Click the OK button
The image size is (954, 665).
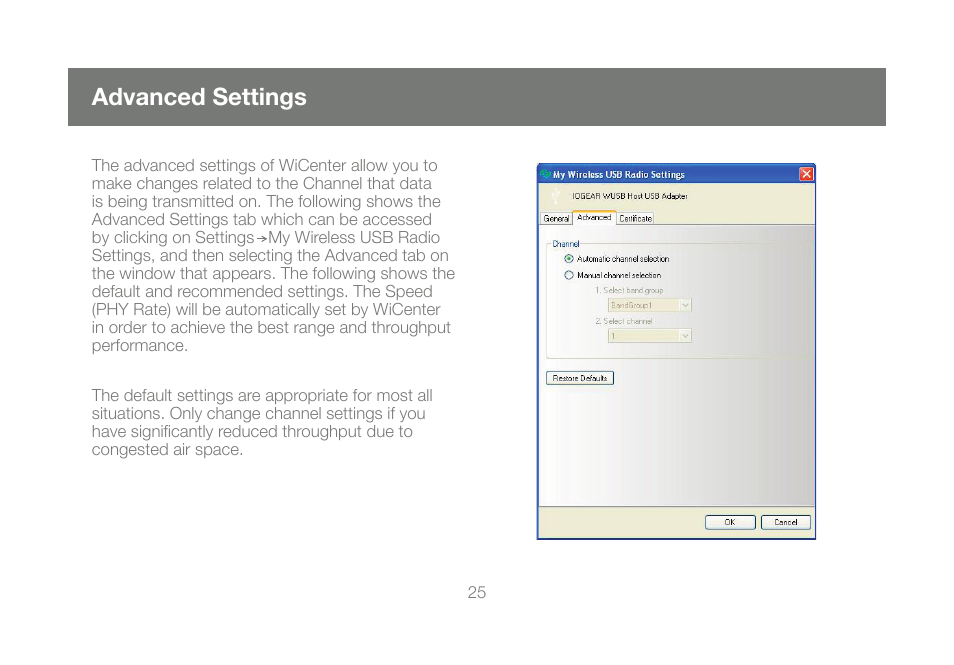tap(730, 522)
